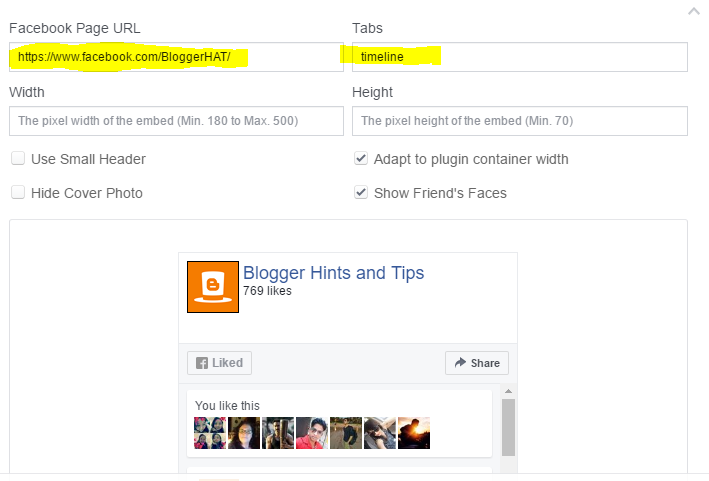This screenshot has height=481, width=709.
Task: Click the Share button in preview
Action: click(477, 363)
